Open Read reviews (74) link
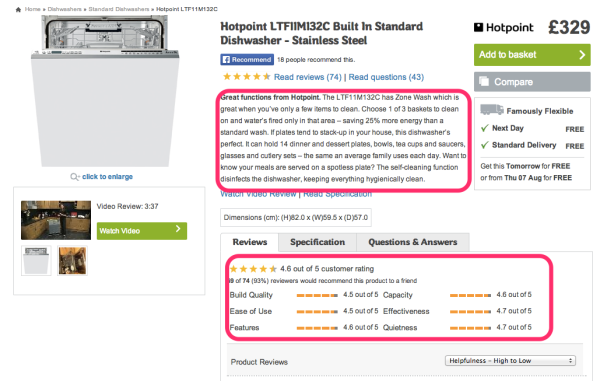Viewport: 600px width, 381px height. pos(308,77)
